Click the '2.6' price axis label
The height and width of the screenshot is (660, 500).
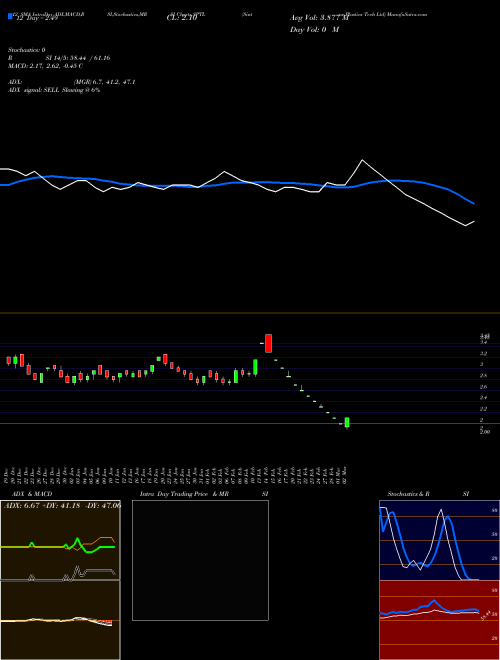click(x=484, y=386)
